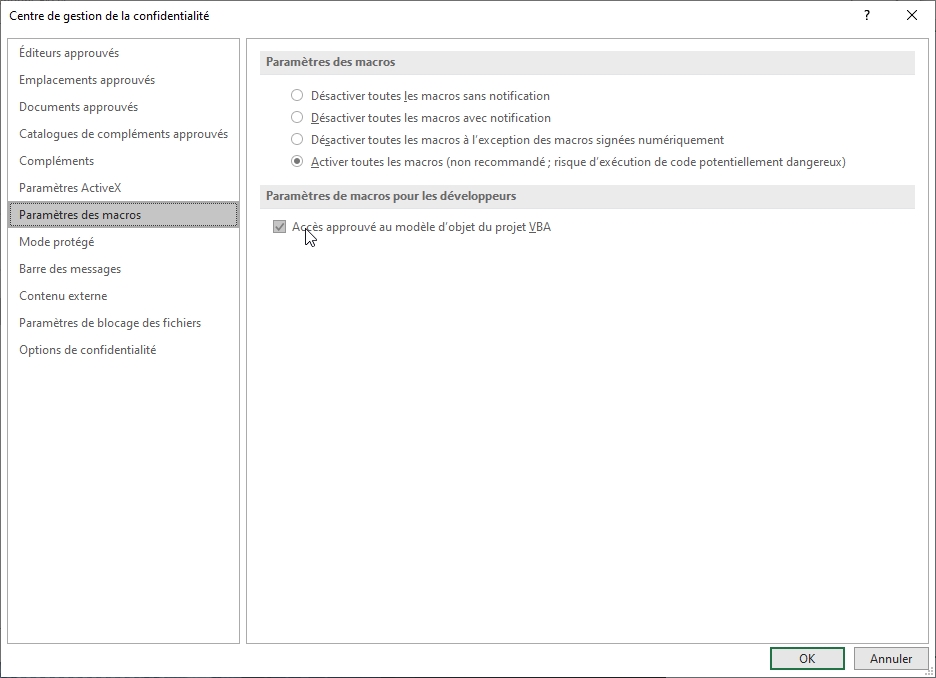This screenshot has width=936, height=678.
Task: Select macros signées numériquement exception option
Action: point(296,139)
